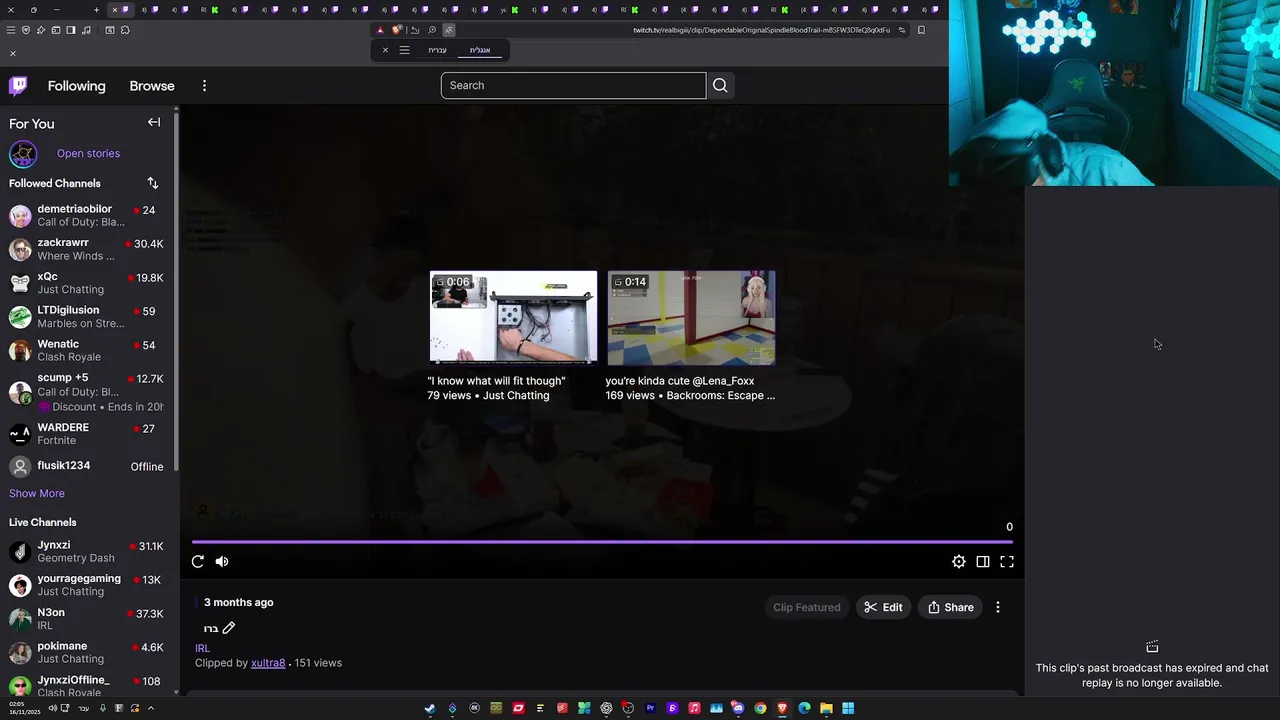Toggle theatre mode
1280x720 pixels.
(x=983, y=562)
